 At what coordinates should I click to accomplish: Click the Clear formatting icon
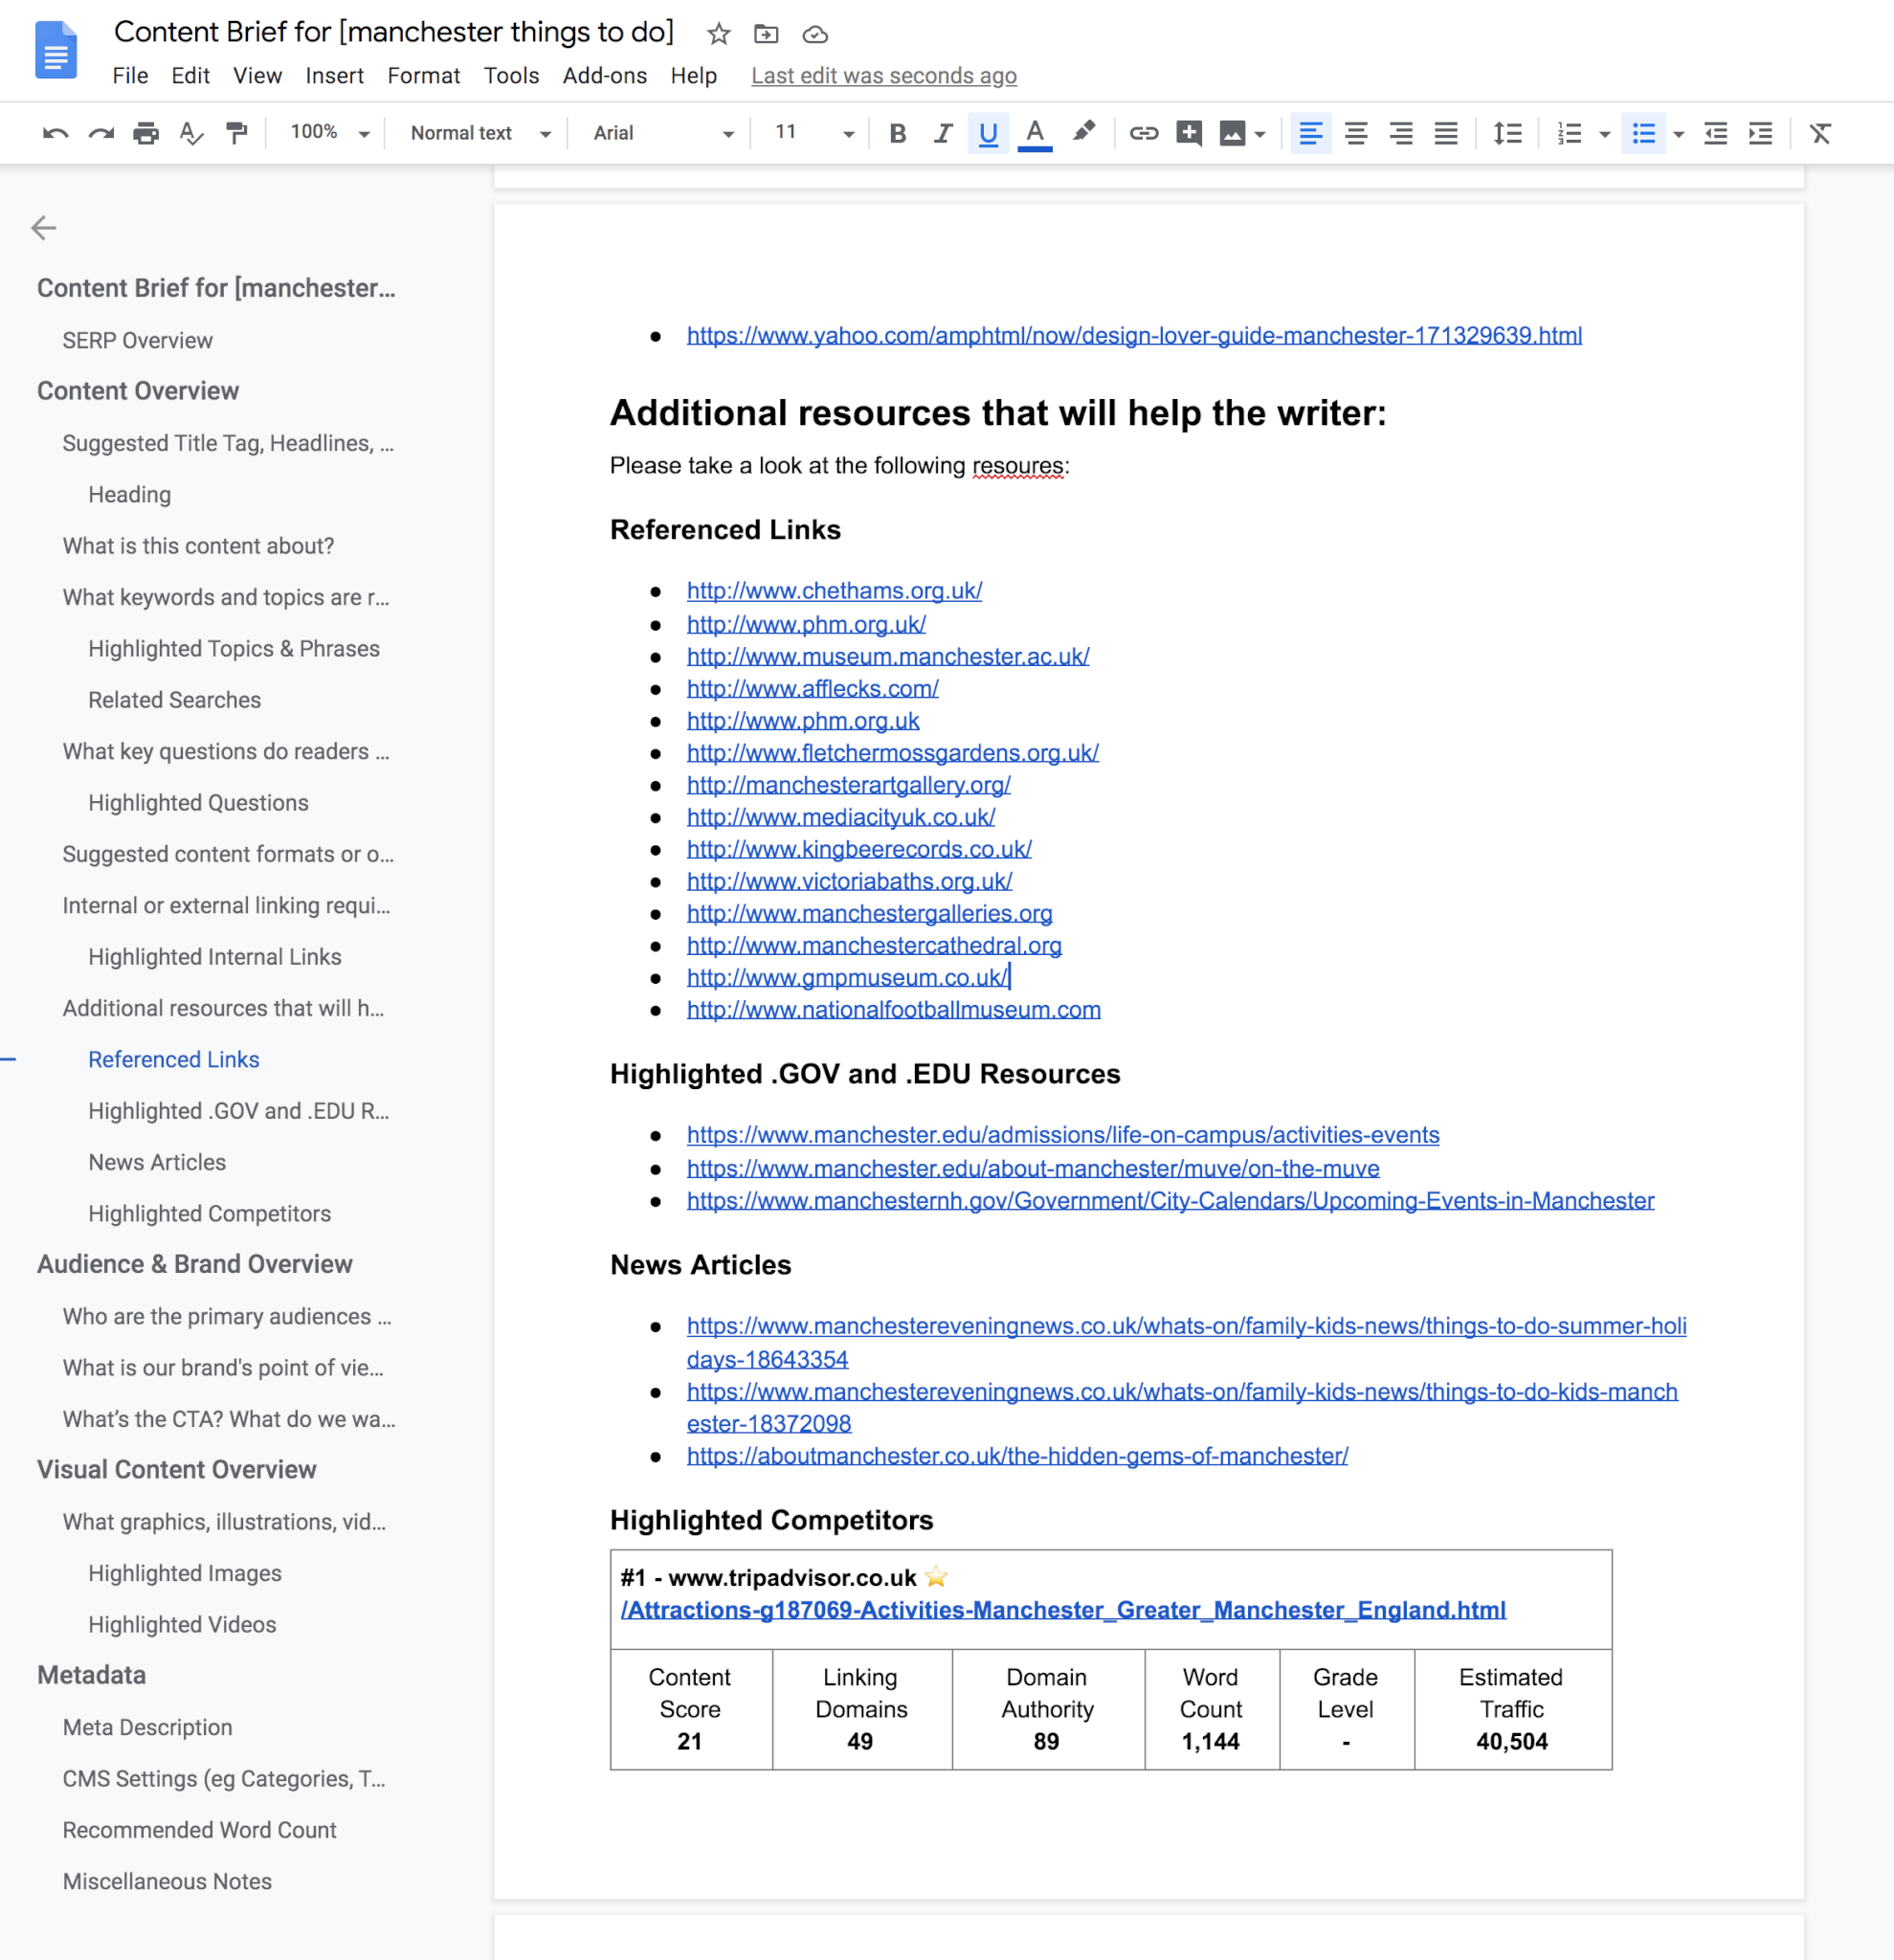pyautogui.click(x=1820, y=133)
